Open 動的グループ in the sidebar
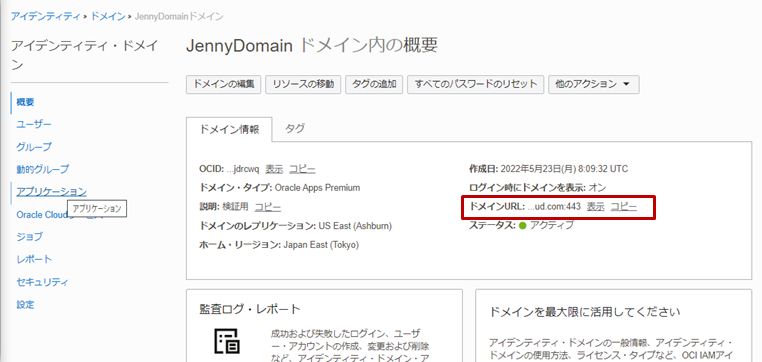 click(x=42, y=169)
